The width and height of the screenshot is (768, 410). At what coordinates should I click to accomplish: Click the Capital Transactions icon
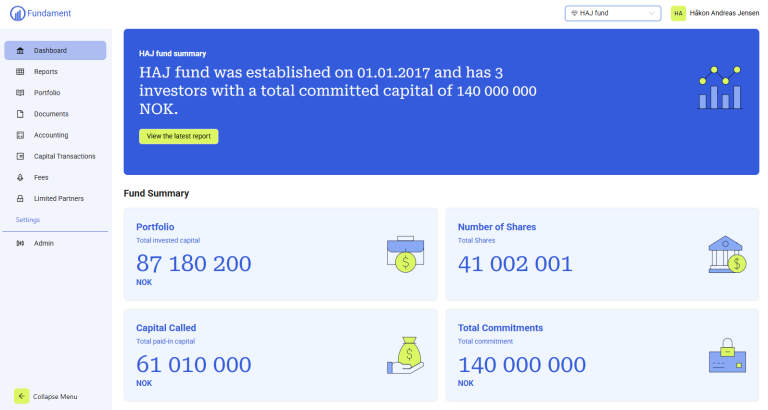pos(21,156)
